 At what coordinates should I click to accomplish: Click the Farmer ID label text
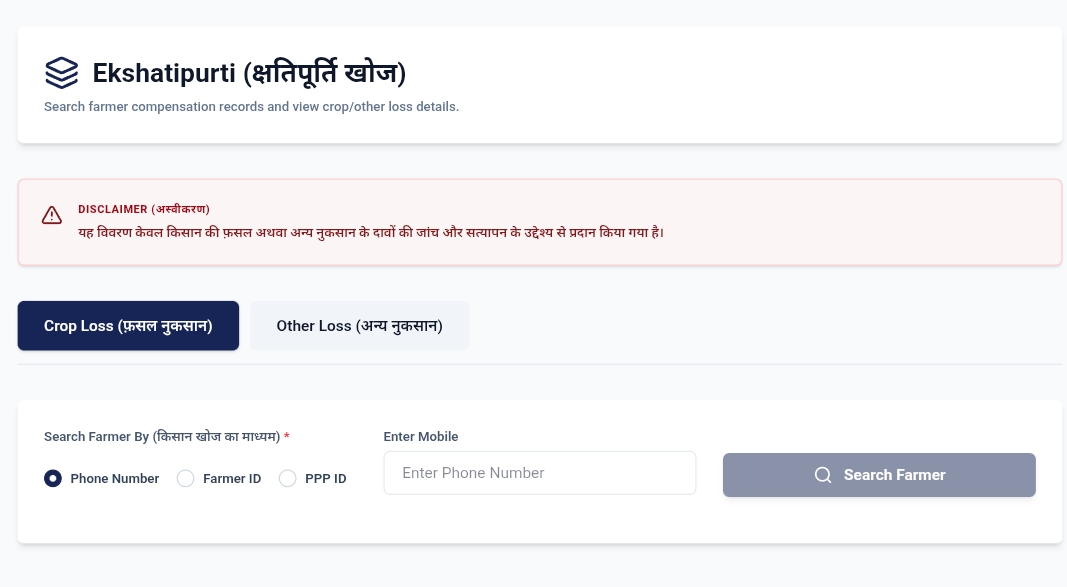[x=232, y=479]
